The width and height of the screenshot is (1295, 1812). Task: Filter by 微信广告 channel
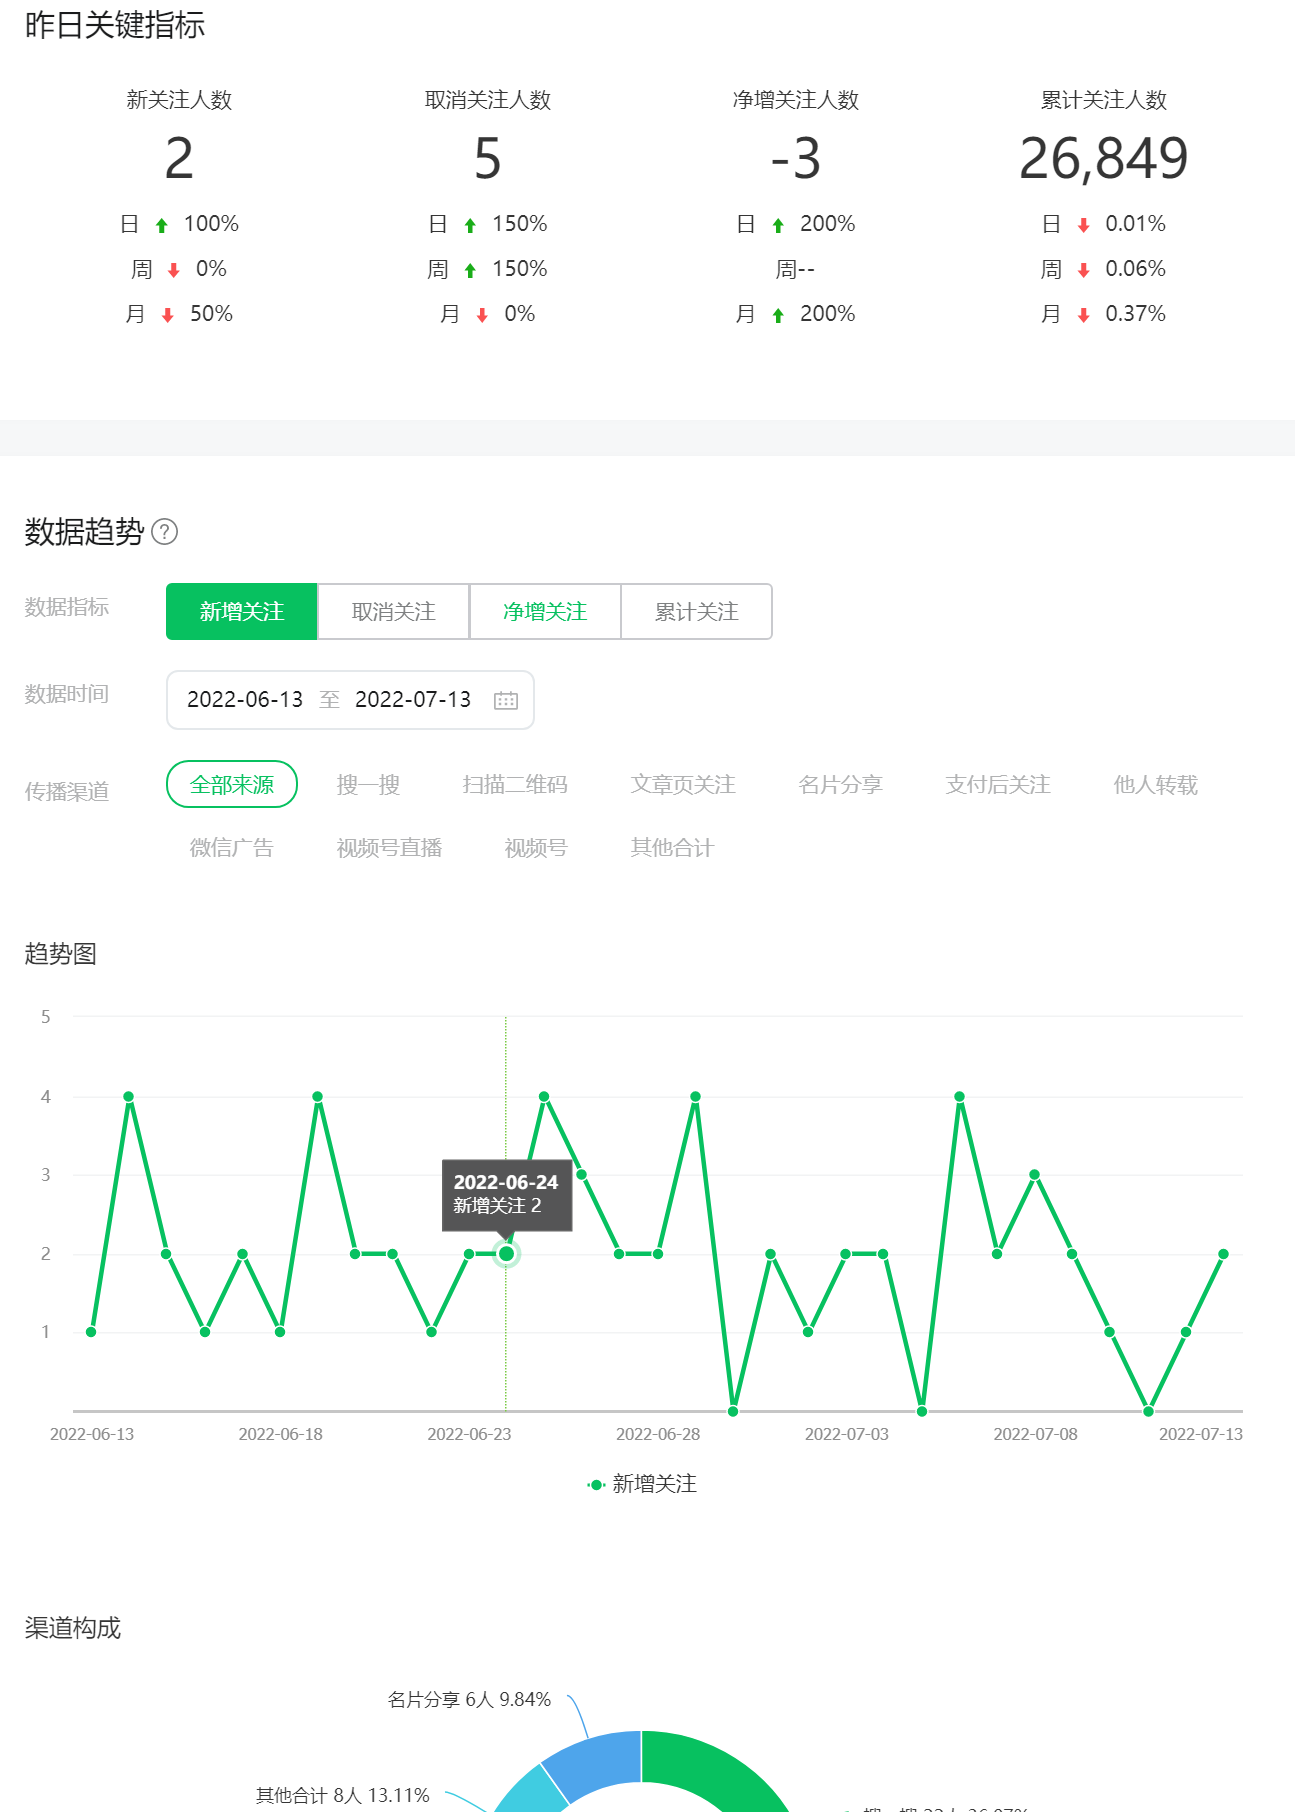(232, 848)
